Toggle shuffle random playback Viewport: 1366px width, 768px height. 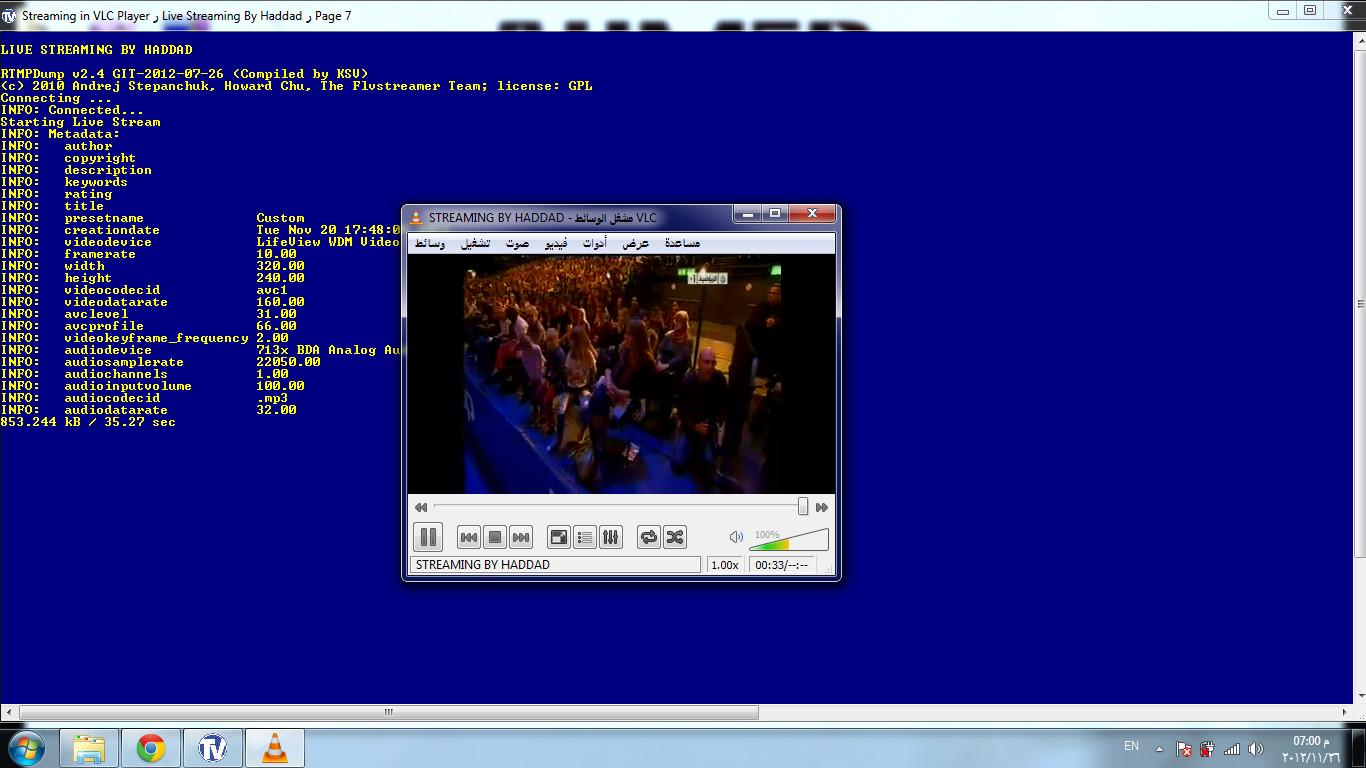675,537
